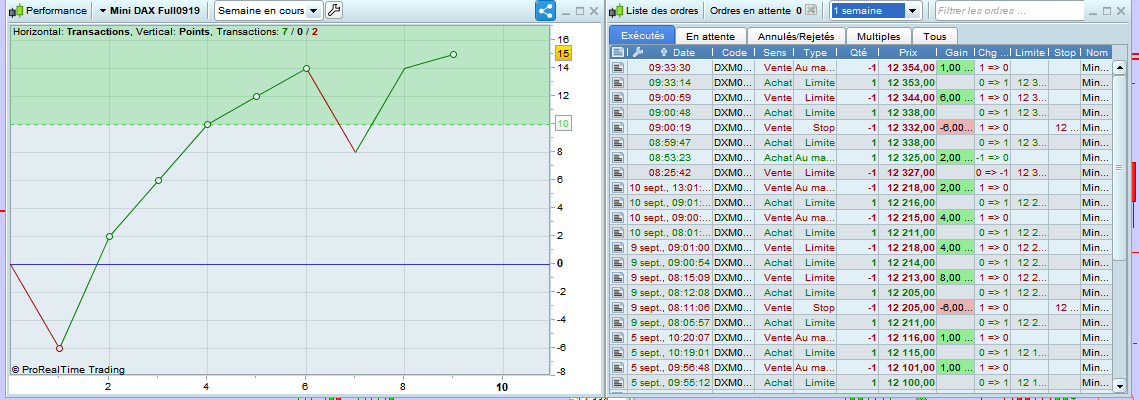
Task: Open details icon for 09:00:19 stop order
Action: pos(618,127)
